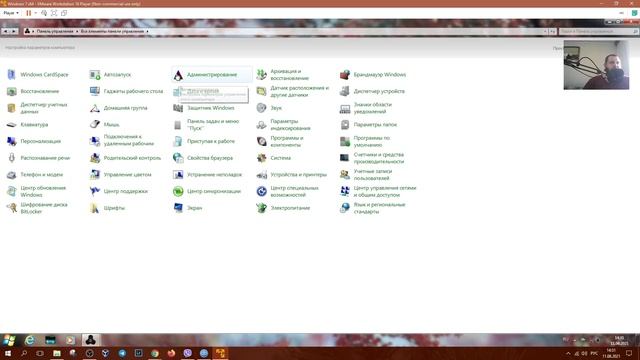Click the Значки области уведомлений link
Screen dimensions: 640x360
pos(372,108)
